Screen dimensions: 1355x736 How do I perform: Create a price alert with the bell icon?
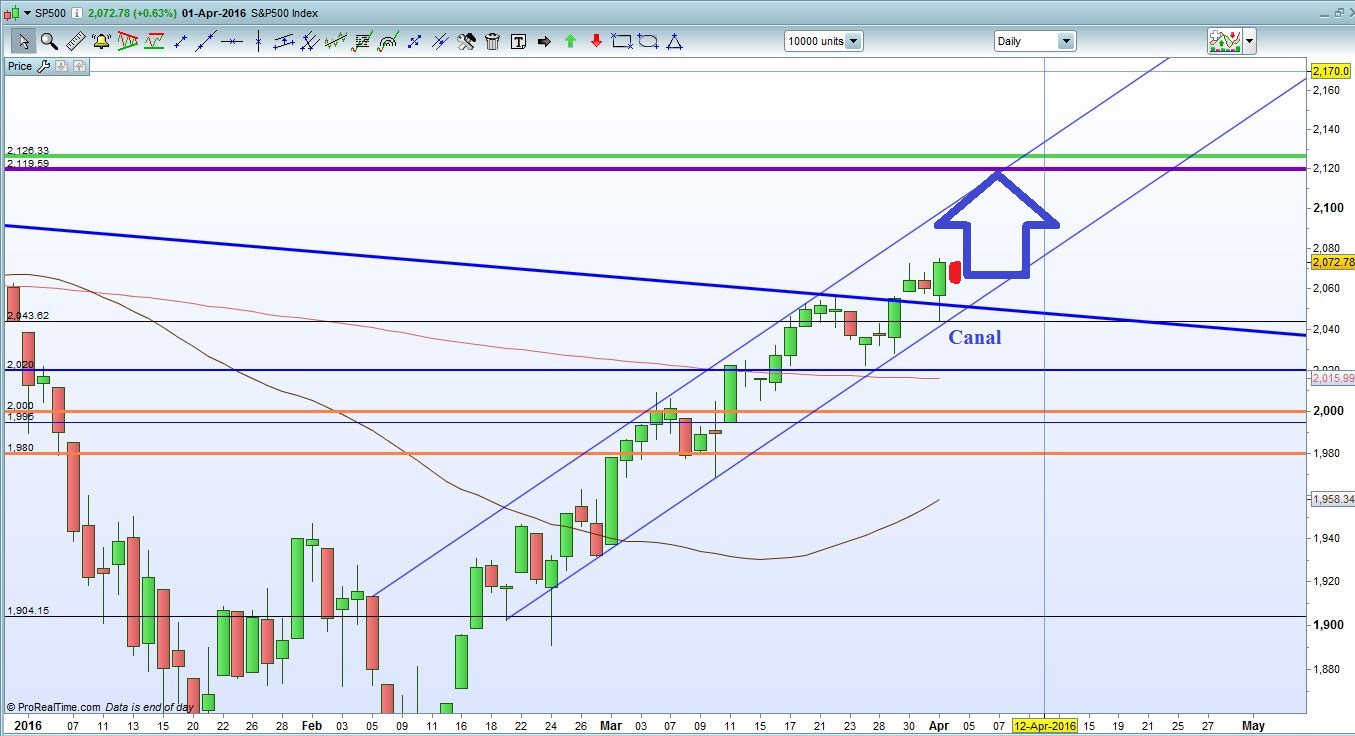pos(101,41)
